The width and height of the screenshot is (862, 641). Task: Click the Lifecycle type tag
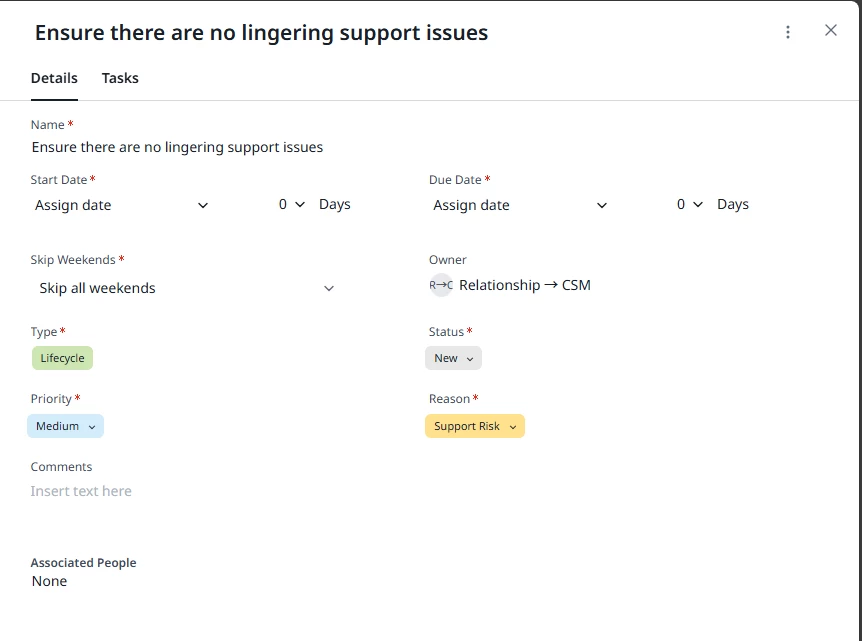(x=62, y=358)
